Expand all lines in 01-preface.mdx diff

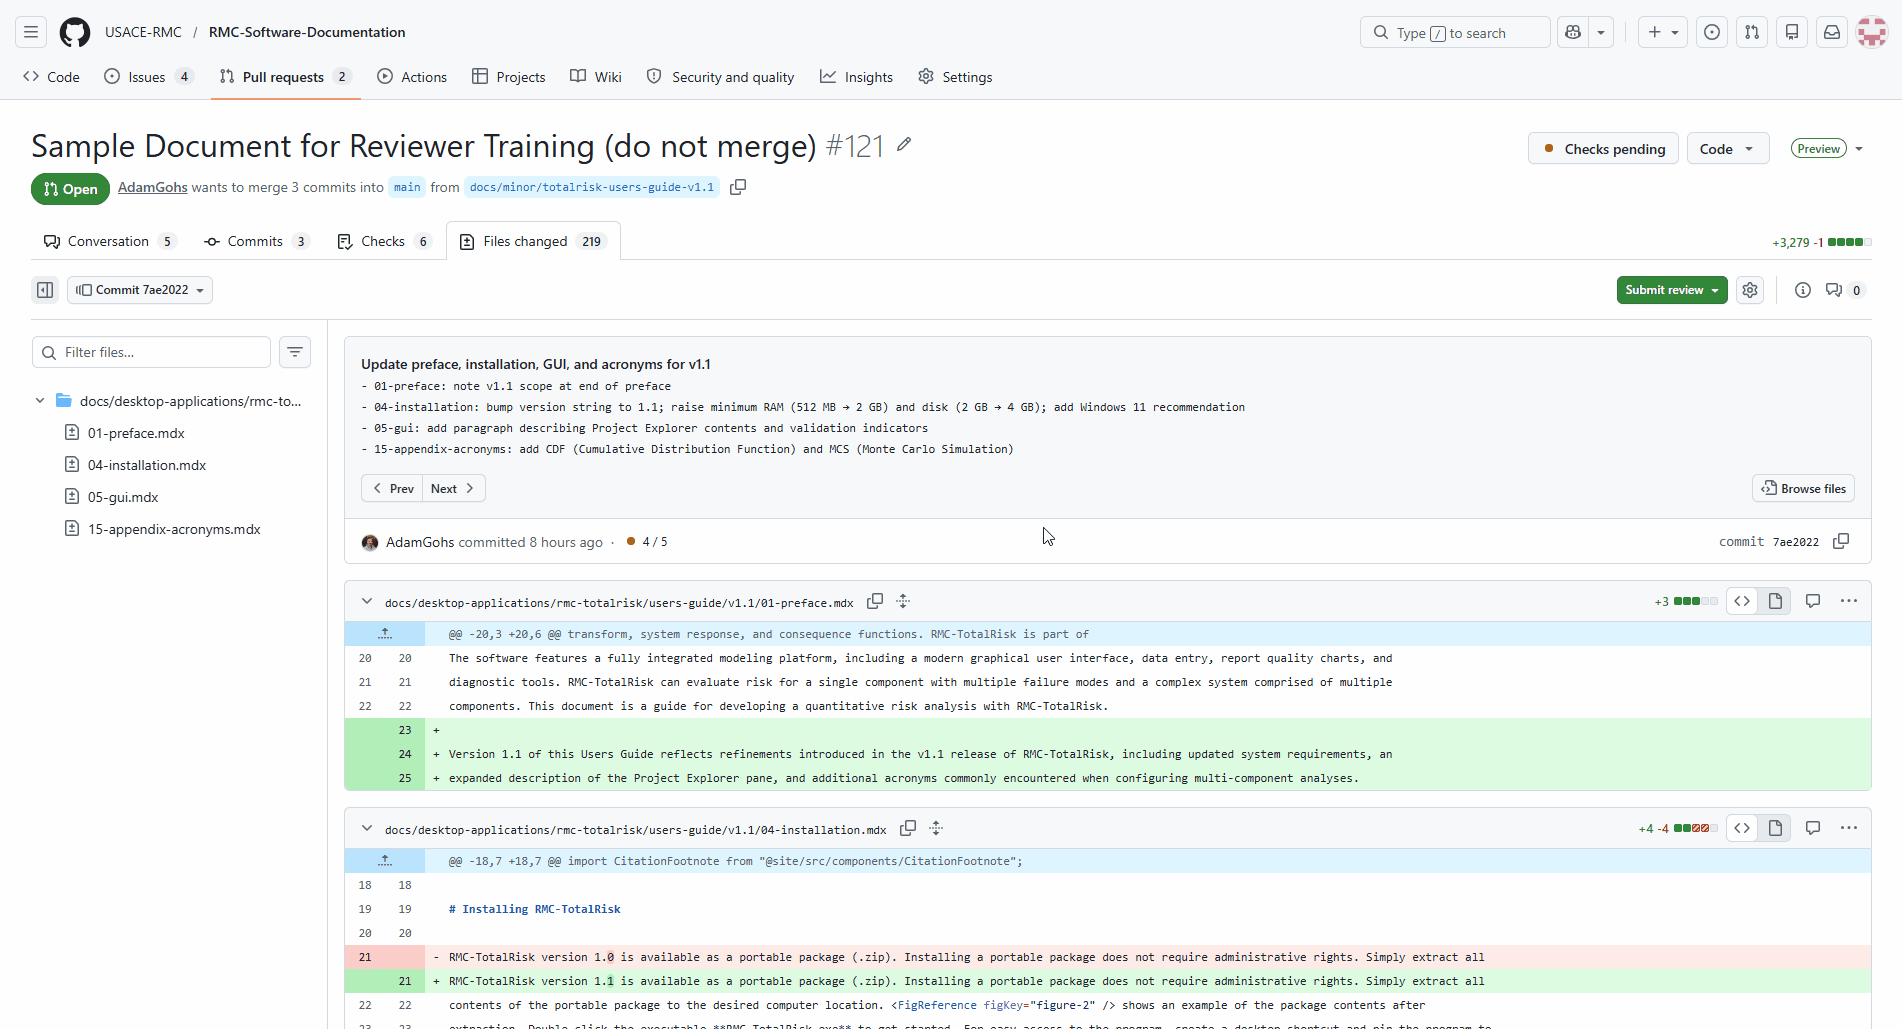[x=903, y=601]
